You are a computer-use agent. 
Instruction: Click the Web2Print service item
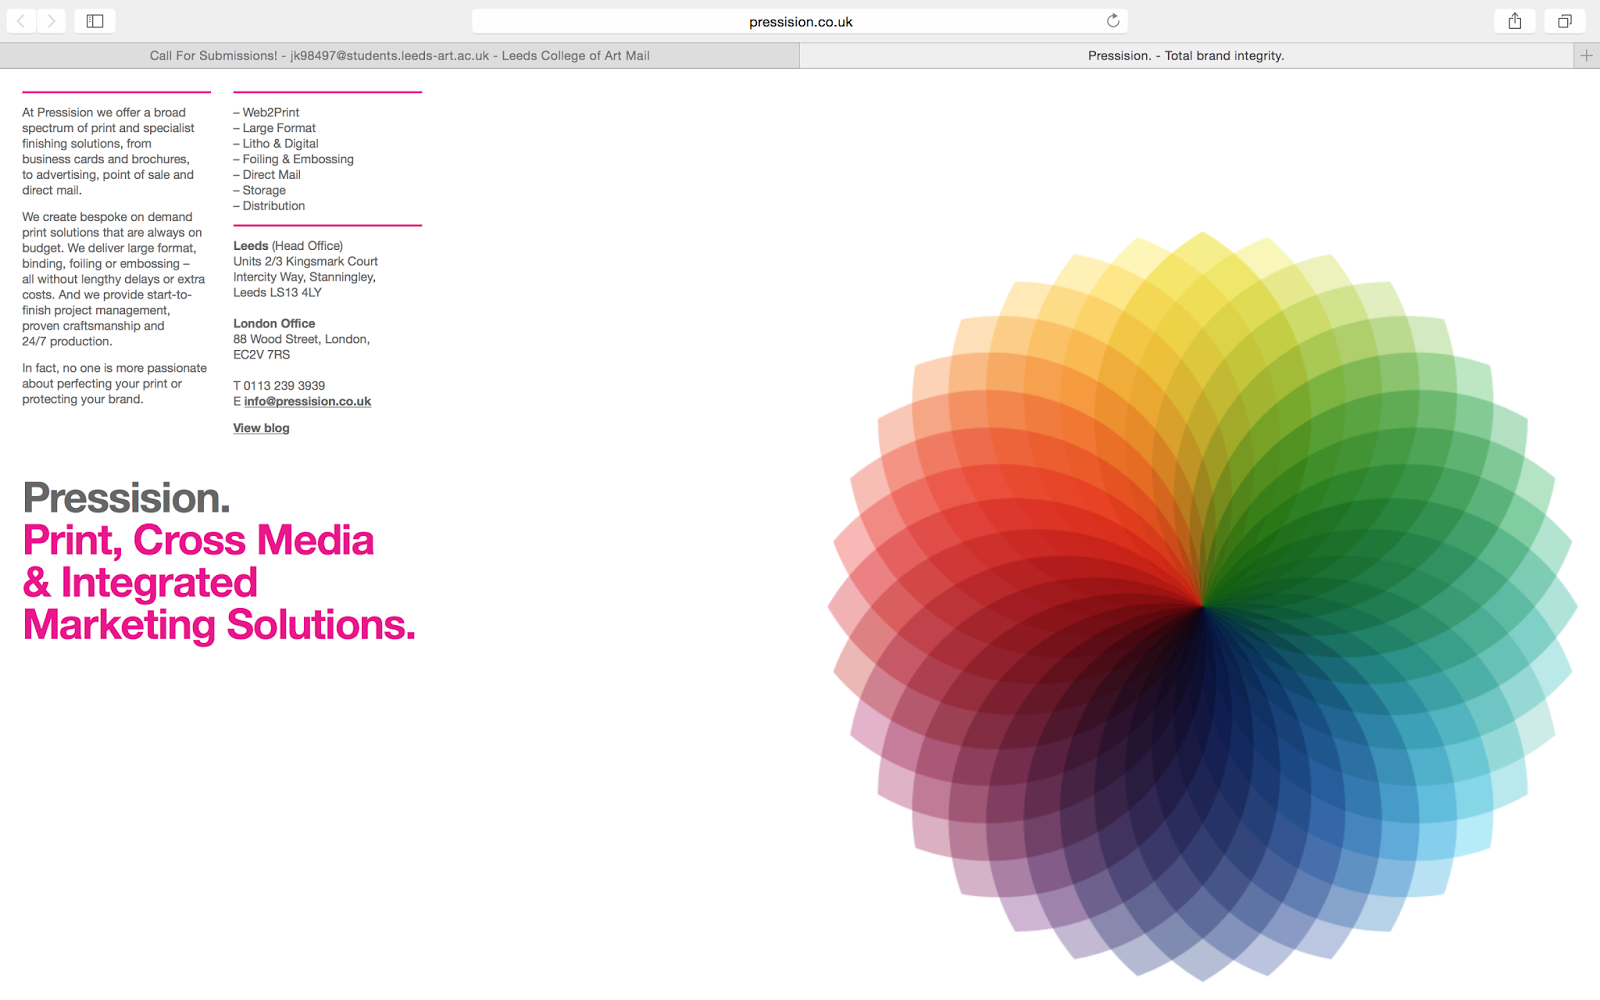[266, 112]
